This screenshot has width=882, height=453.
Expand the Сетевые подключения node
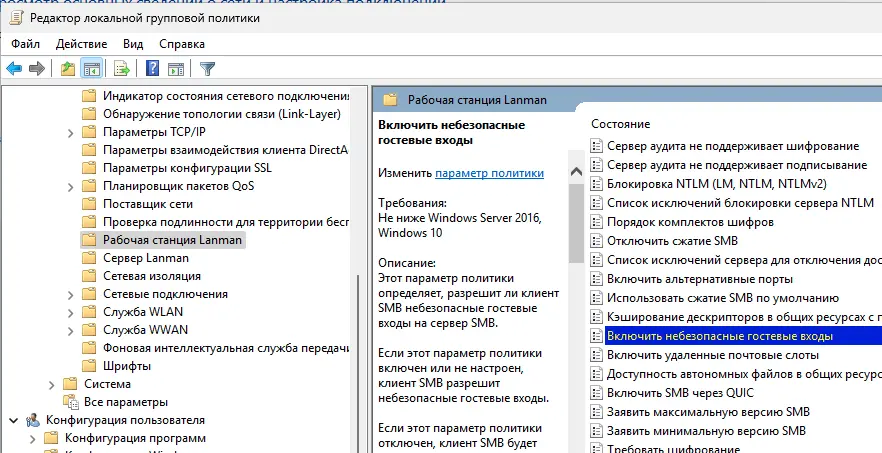point(70,295)
